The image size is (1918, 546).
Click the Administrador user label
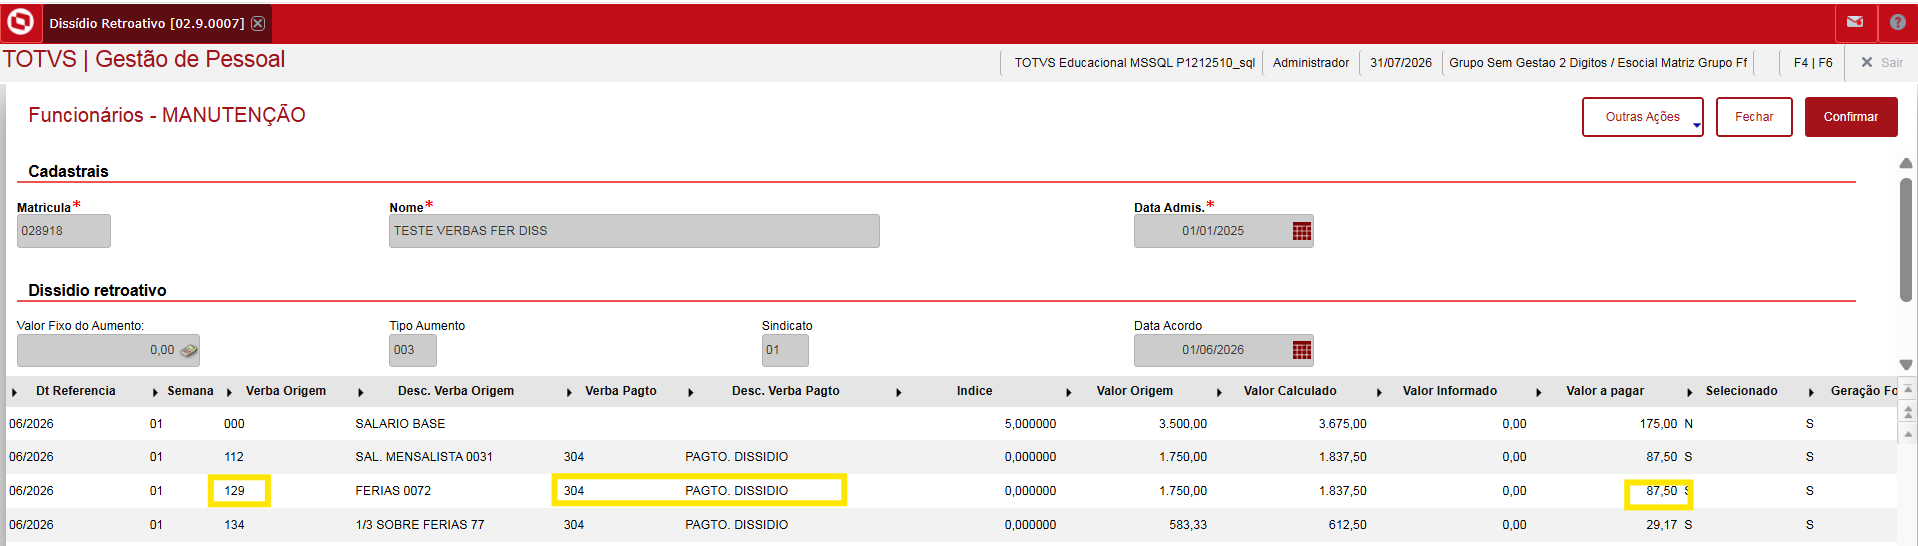pos(1310,62)
